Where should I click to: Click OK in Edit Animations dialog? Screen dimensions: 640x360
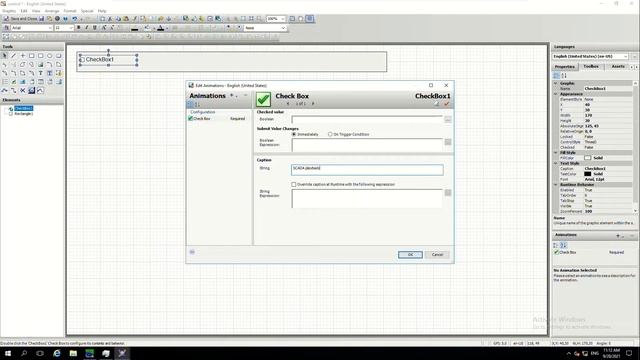[410, 255]
